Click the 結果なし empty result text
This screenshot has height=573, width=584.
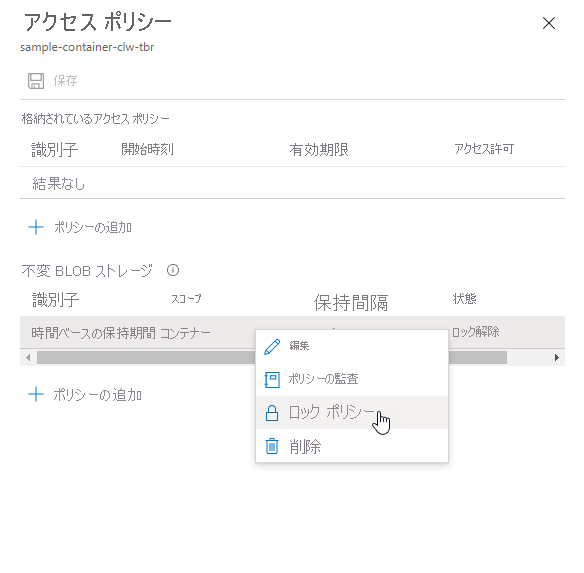58,183
